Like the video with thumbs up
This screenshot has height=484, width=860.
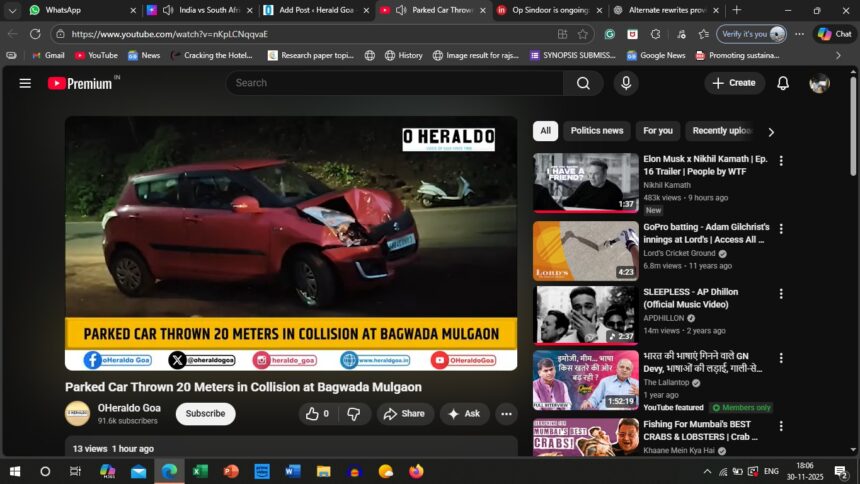coord(318,414)
